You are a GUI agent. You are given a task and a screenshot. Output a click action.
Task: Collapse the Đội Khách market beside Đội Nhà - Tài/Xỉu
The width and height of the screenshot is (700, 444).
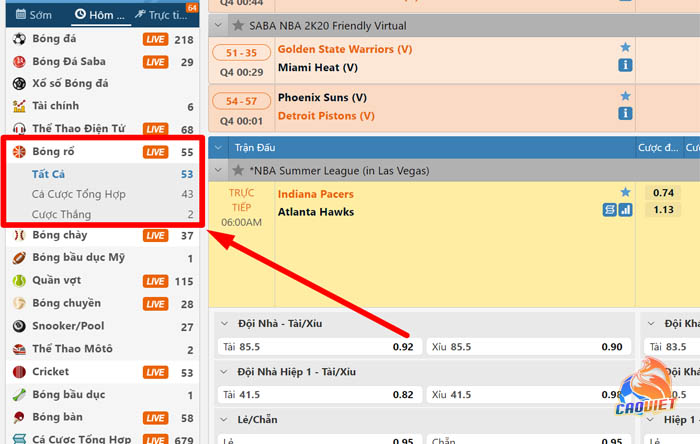point(651,324)
